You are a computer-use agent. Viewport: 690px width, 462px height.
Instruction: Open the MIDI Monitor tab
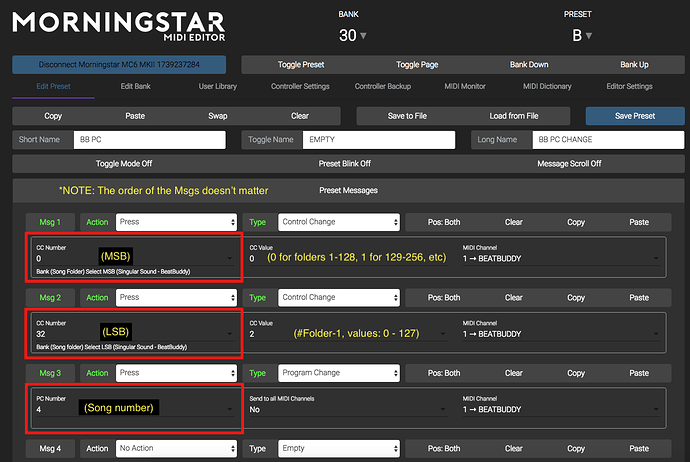[x=465, y=86]
